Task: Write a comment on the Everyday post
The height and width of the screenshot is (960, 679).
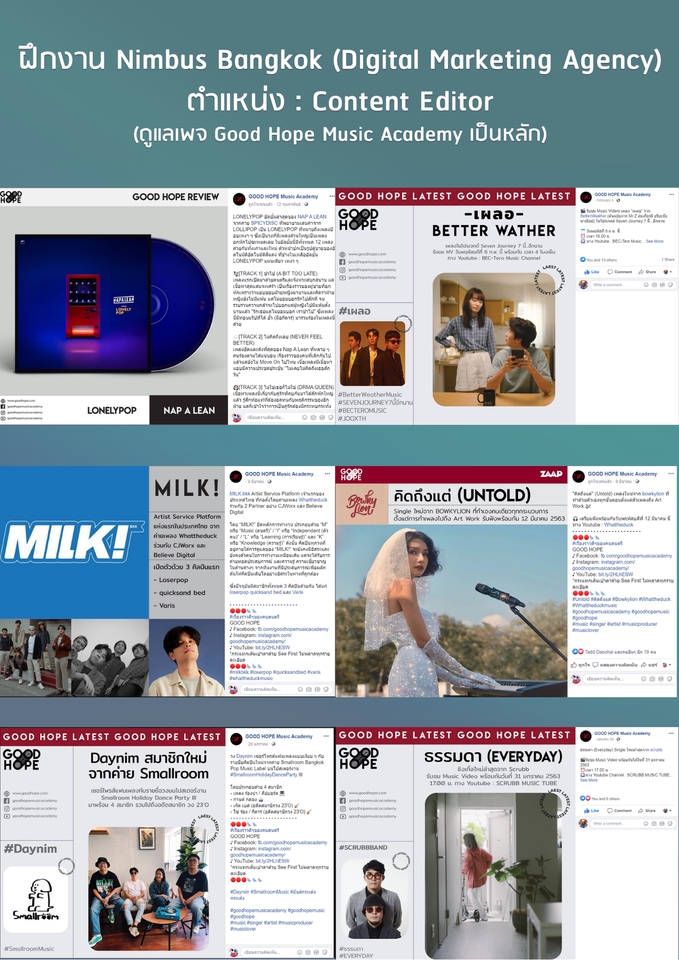Action: point(633,823)
